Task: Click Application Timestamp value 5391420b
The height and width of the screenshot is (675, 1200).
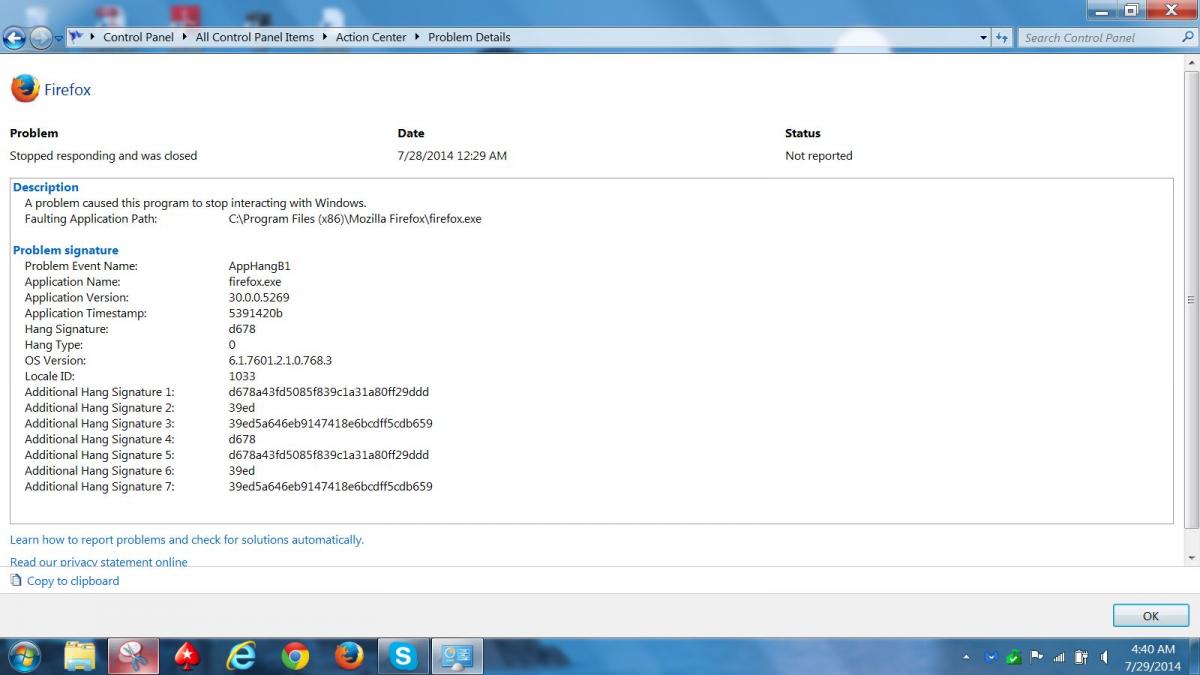Action: click(255, 313)
